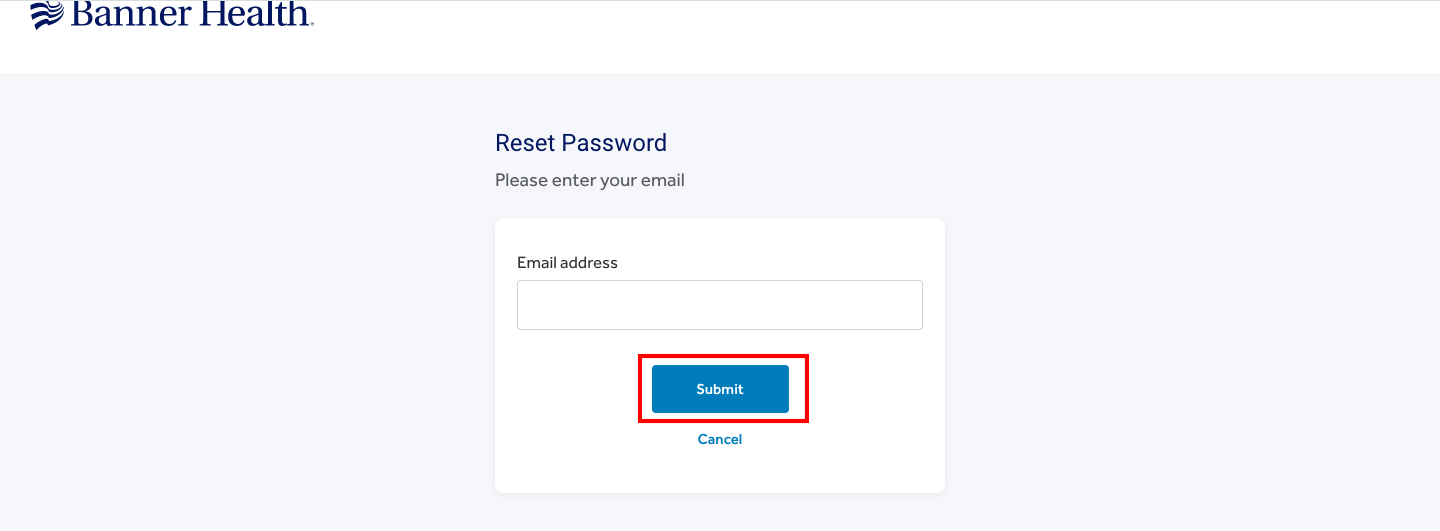This screenshot has height=531, width=1440.
Task: Select the Cancel link below Submit
Action: 720,439
